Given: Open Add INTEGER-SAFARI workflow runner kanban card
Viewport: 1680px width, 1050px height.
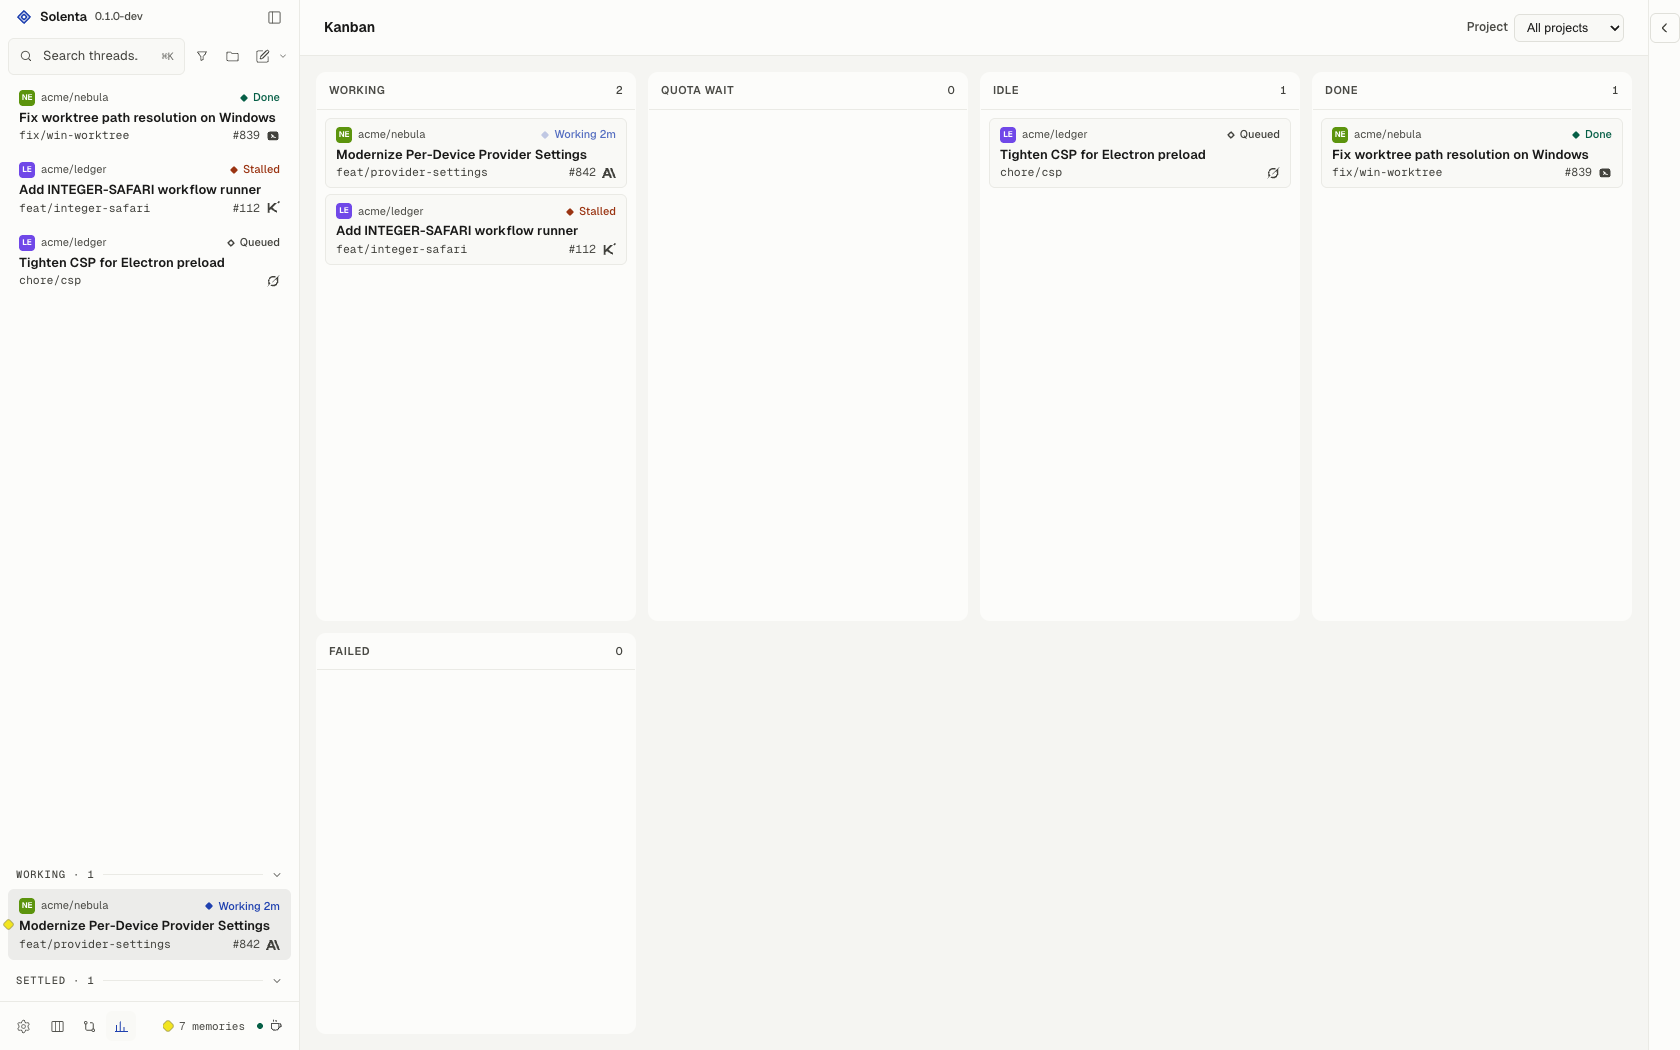Looking at the screenshot, I should click(x=476, y=230).
